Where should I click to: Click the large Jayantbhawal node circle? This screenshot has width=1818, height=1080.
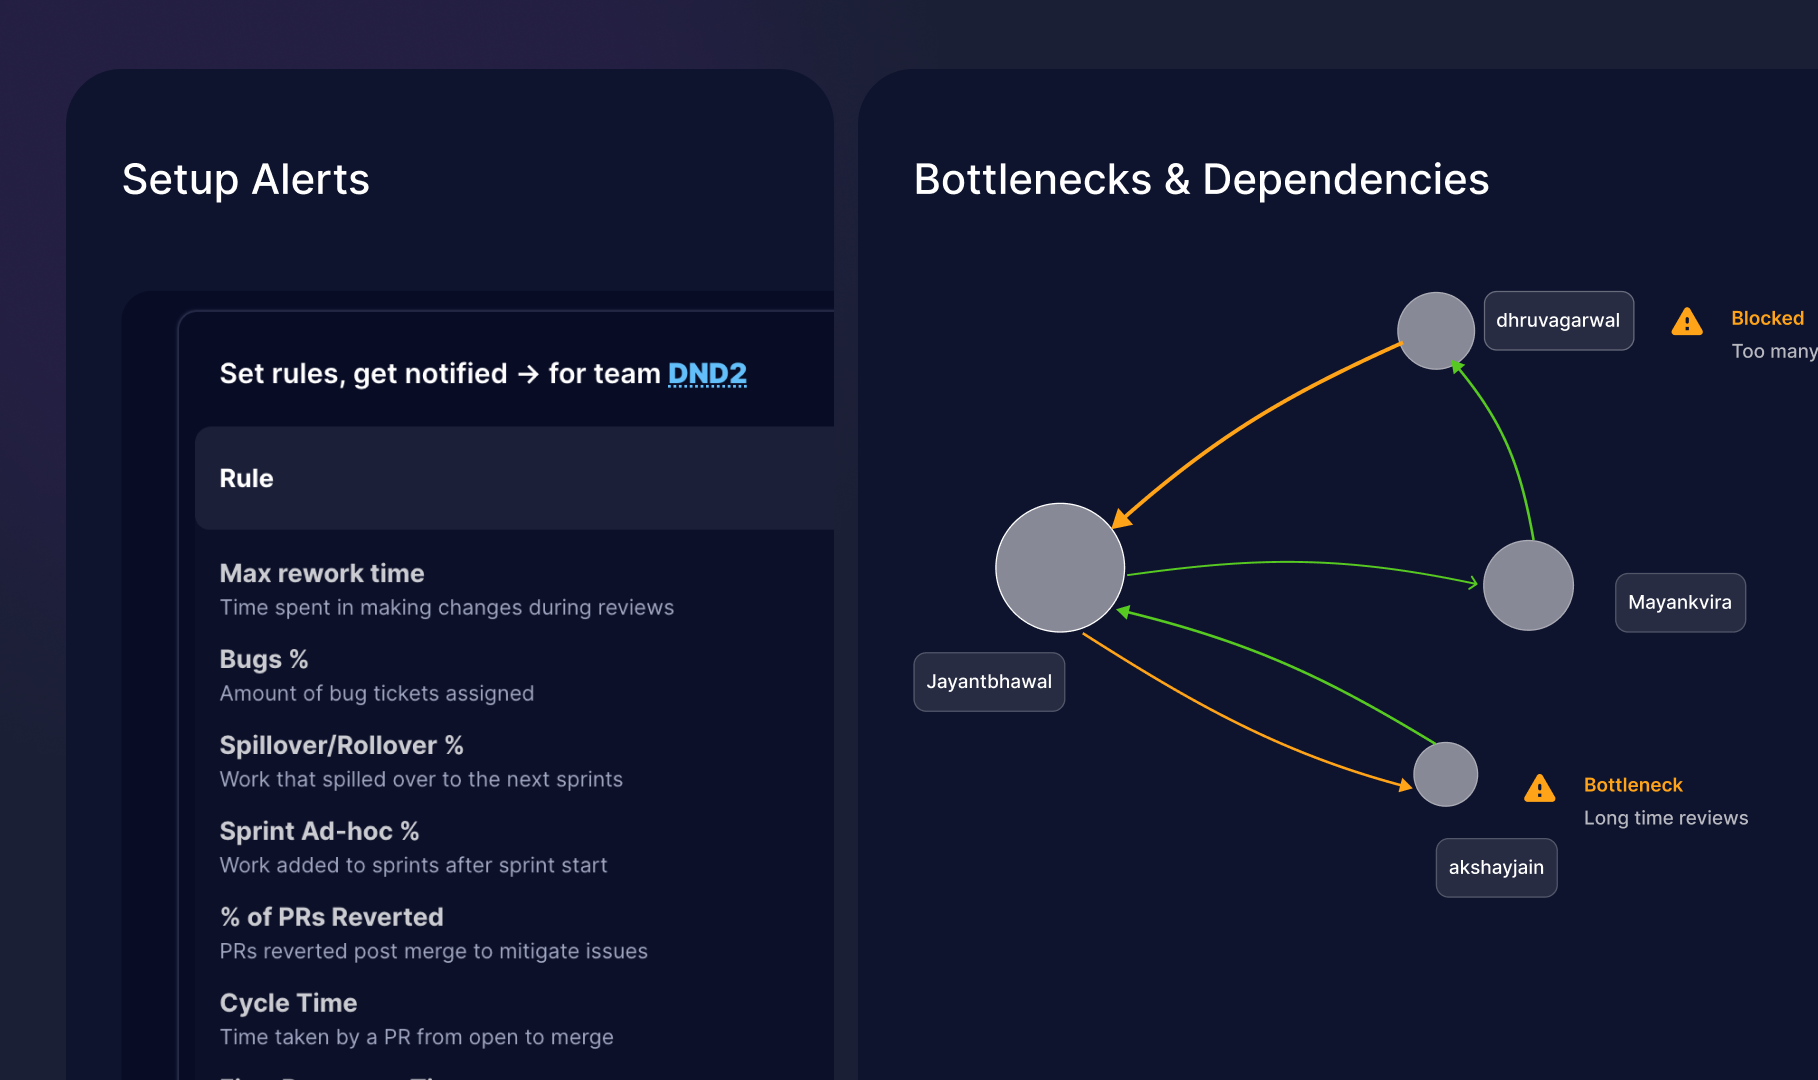pos(1060,567)
